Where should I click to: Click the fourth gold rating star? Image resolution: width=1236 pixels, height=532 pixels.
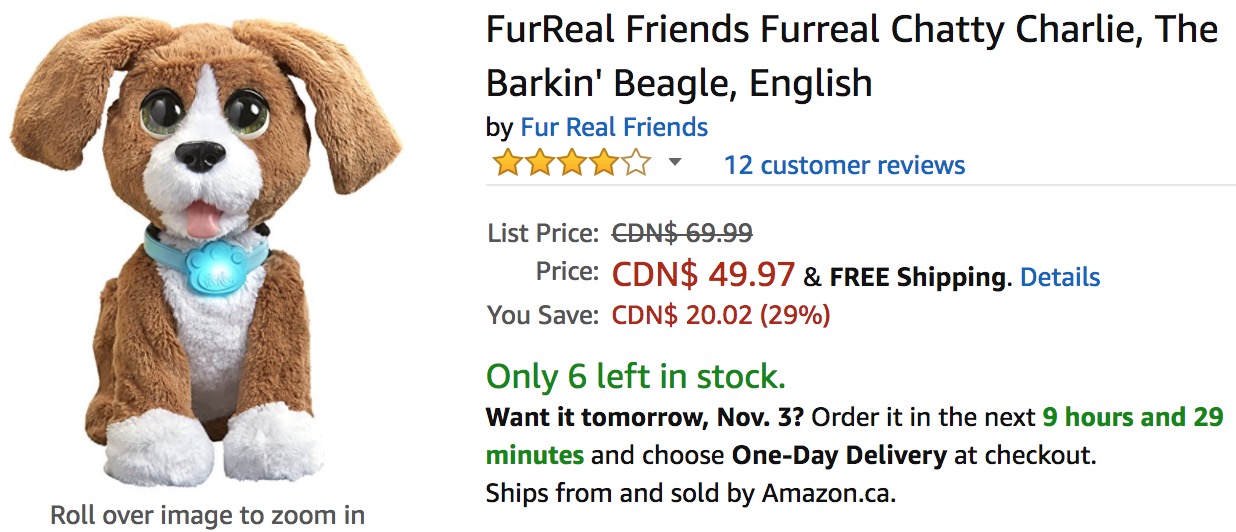(603, 163)
